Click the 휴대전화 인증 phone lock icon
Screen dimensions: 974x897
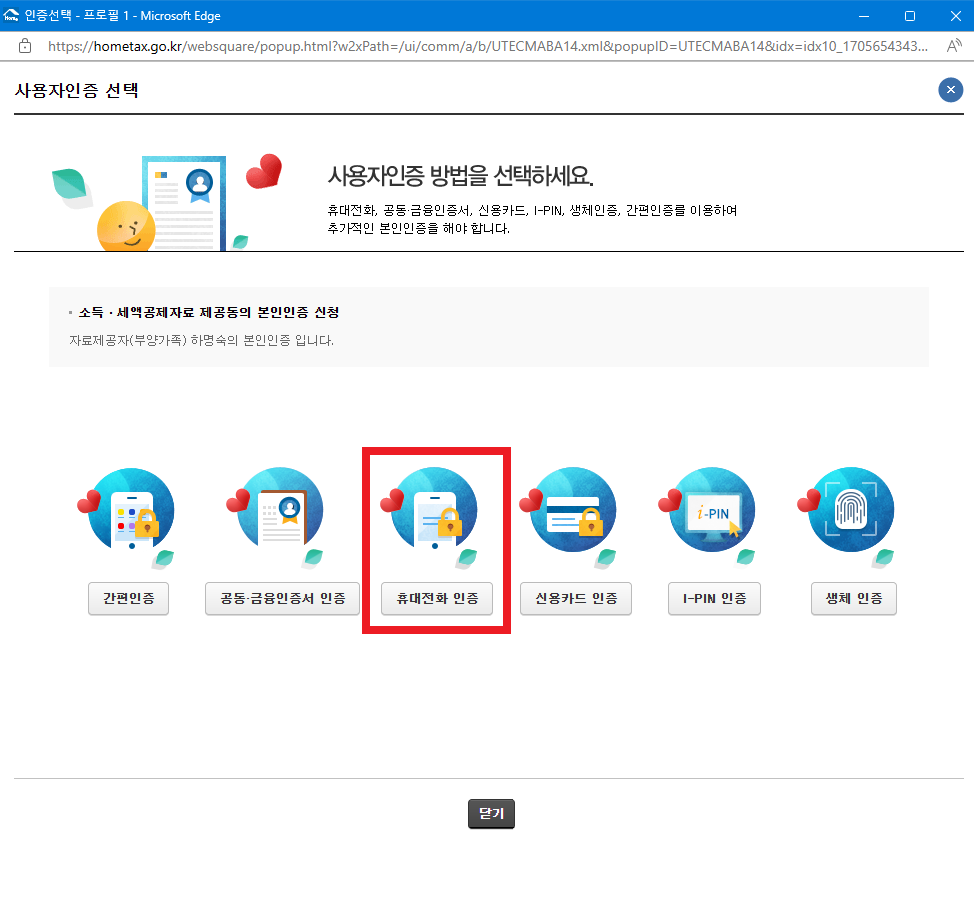pos(430,517)
